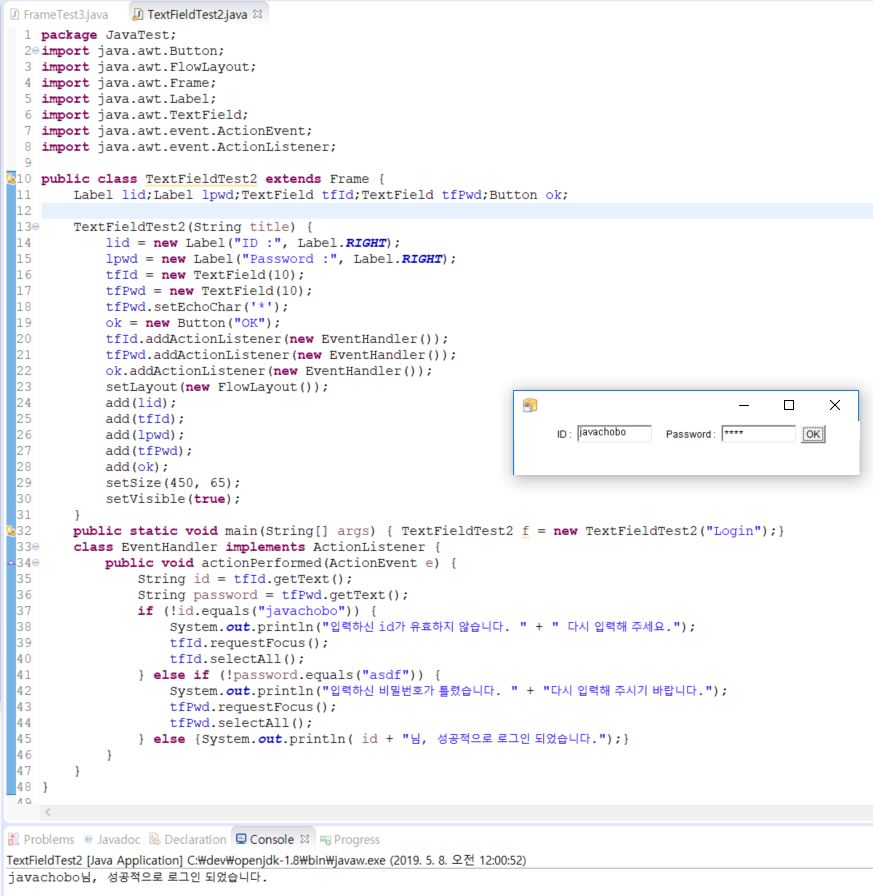Collapse the actionPerformed fold marker at line 34
Screen dimensions: 873x896
(35, 563)
